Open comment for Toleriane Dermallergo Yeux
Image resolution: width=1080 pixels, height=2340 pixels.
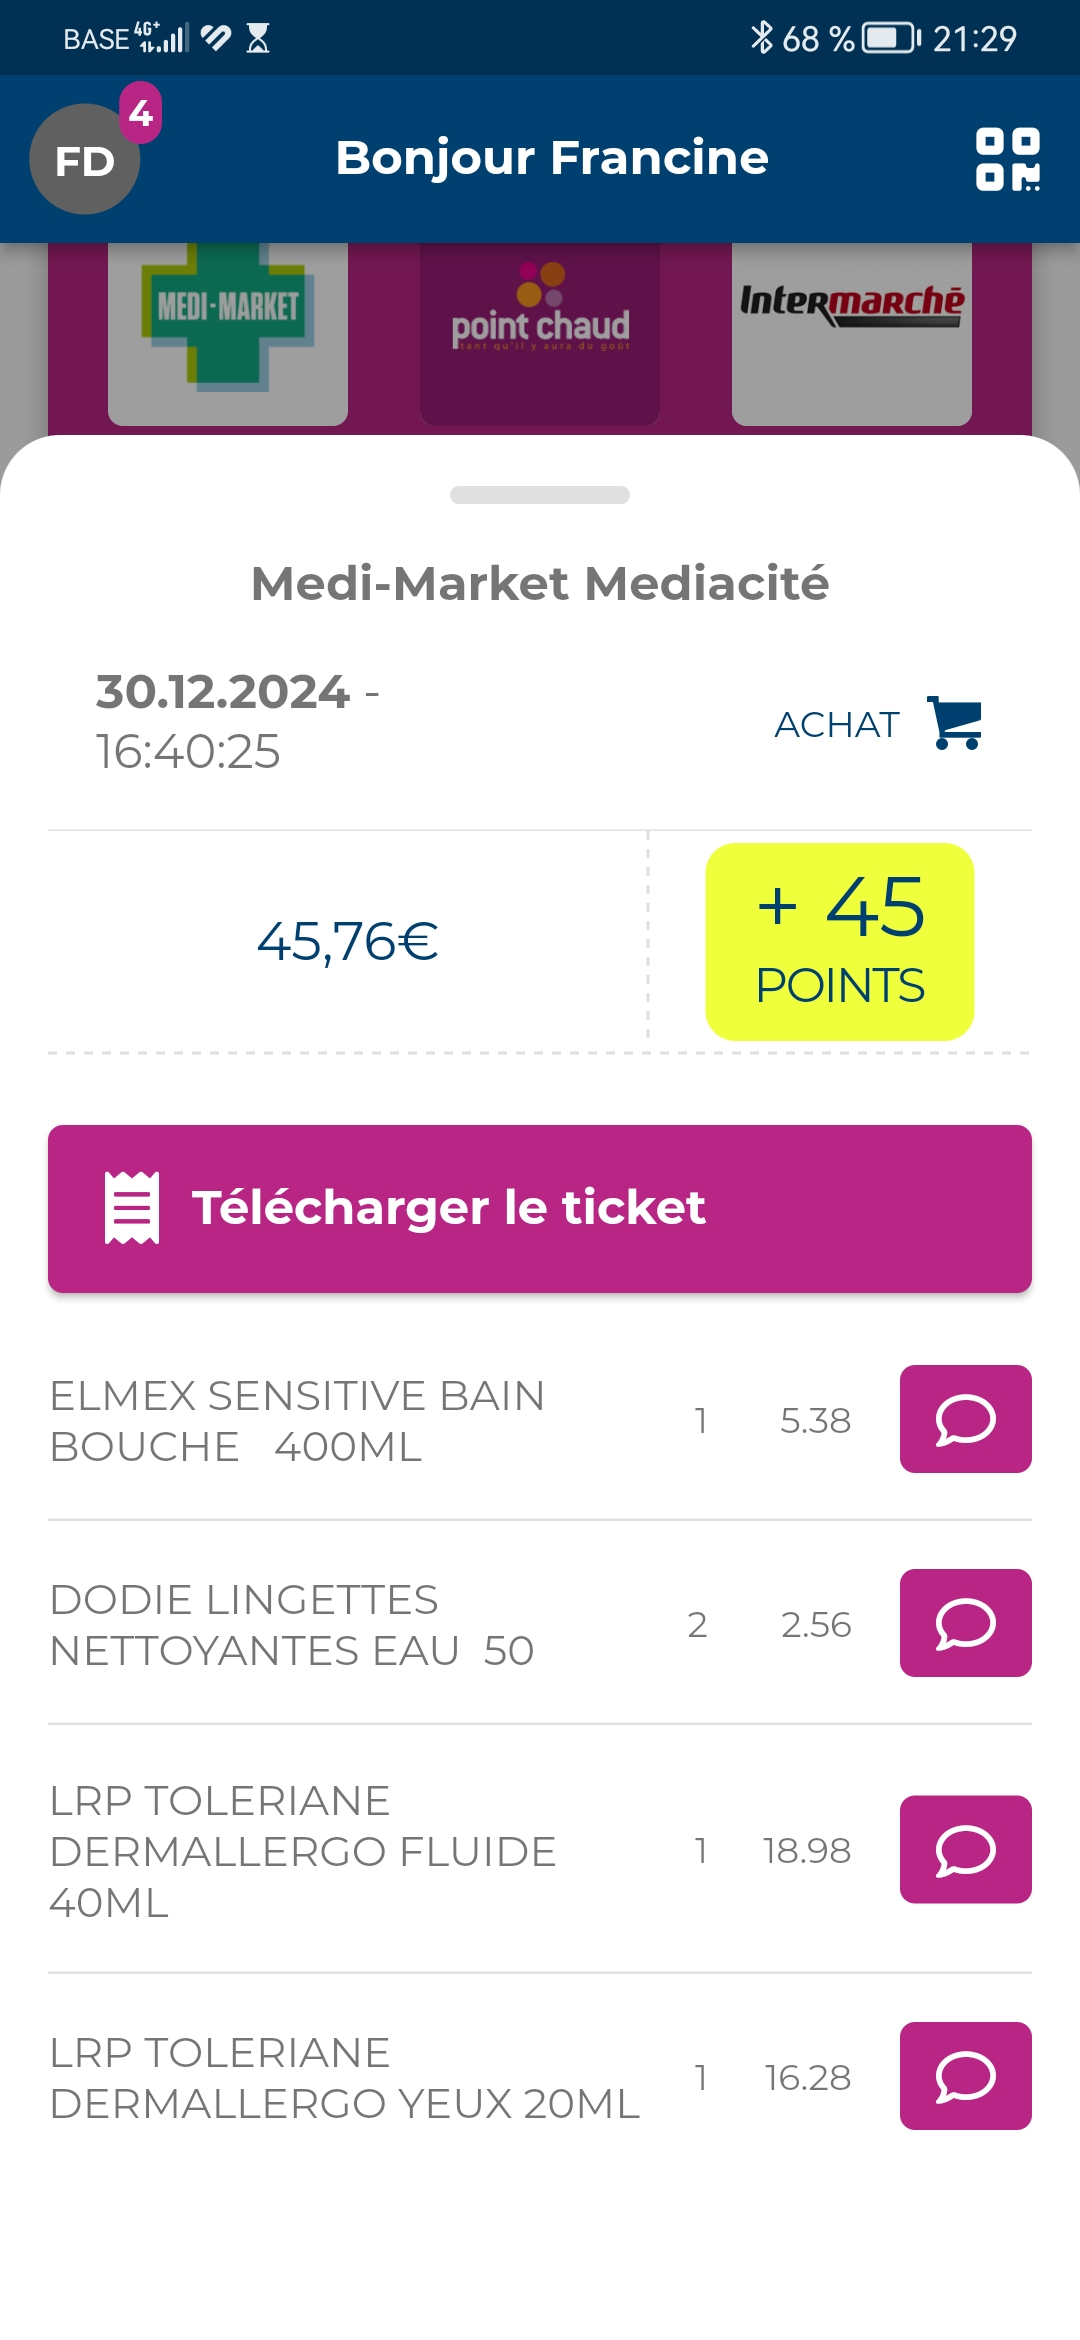(x=965, y=2076)
